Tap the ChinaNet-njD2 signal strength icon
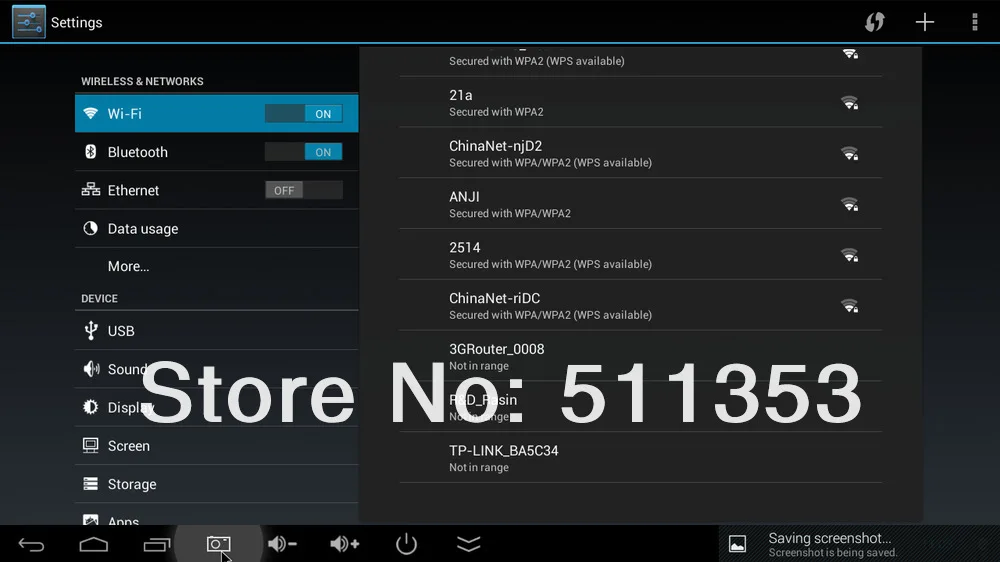 pyautogui.click(x=849, y=153)
